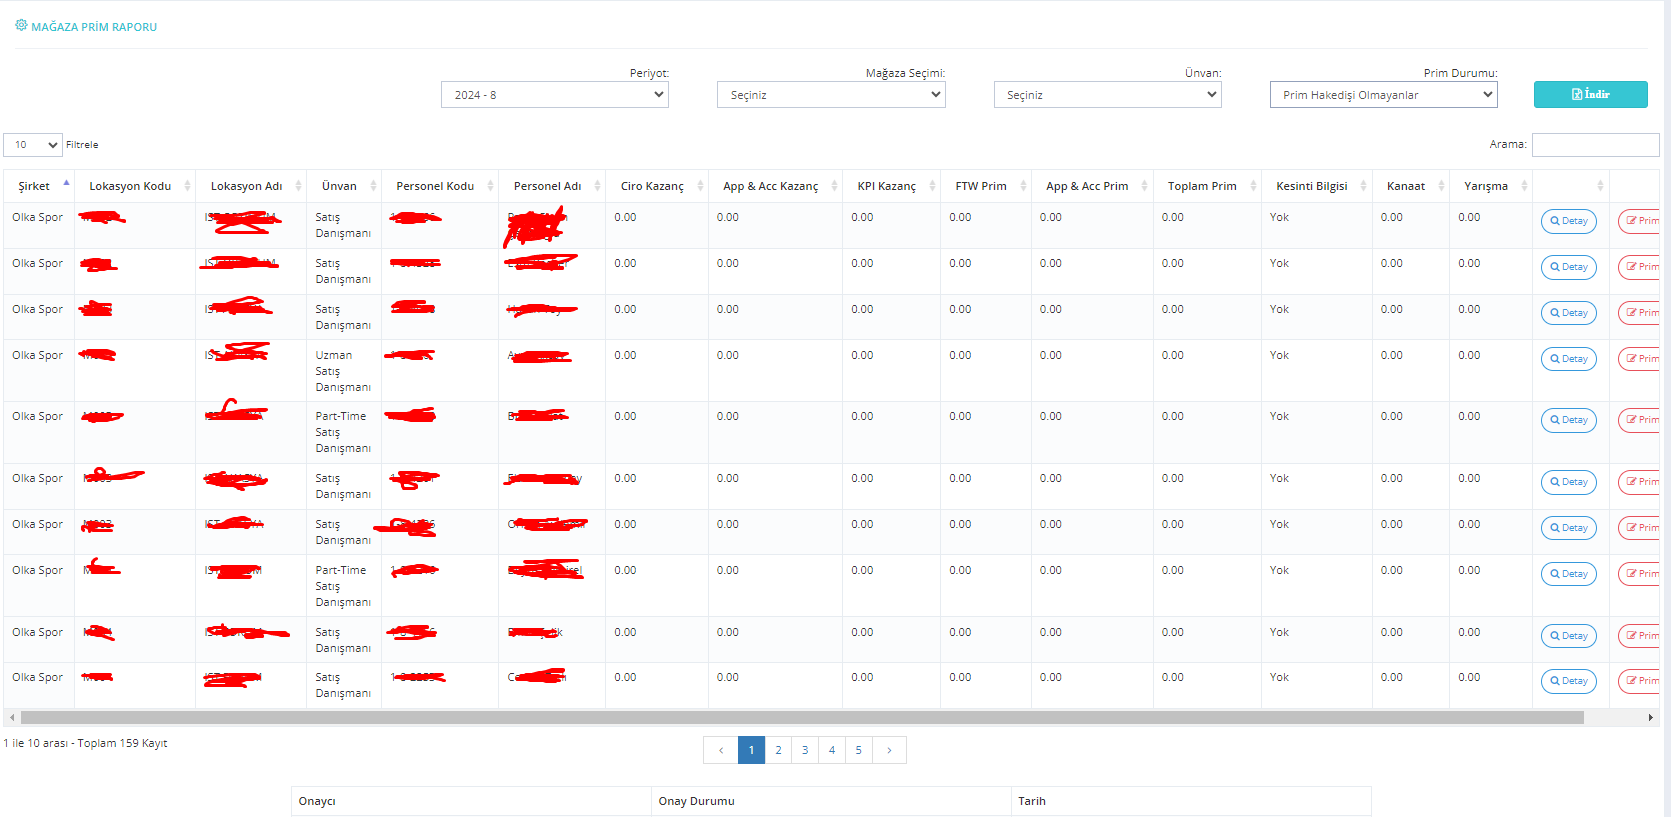
Task: Sort table by Toplam Prim column
Action: click(x=1207, y=186)
